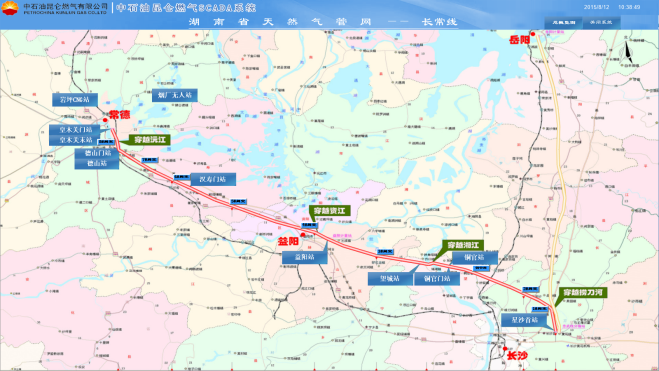The height and width of the screenshot is (371, 659).
Task: Select the 皇木关末站 station label
Action: pos(76,140)
